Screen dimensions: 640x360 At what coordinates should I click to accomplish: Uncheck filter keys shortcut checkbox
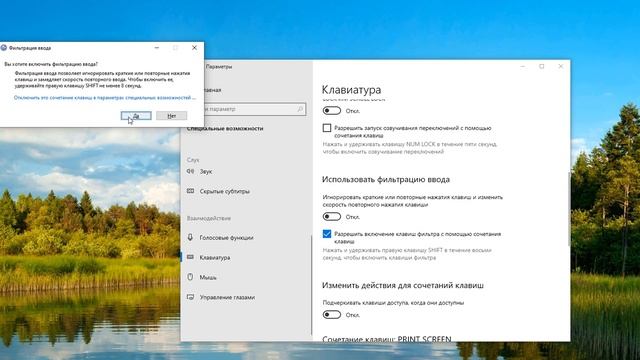327,234
